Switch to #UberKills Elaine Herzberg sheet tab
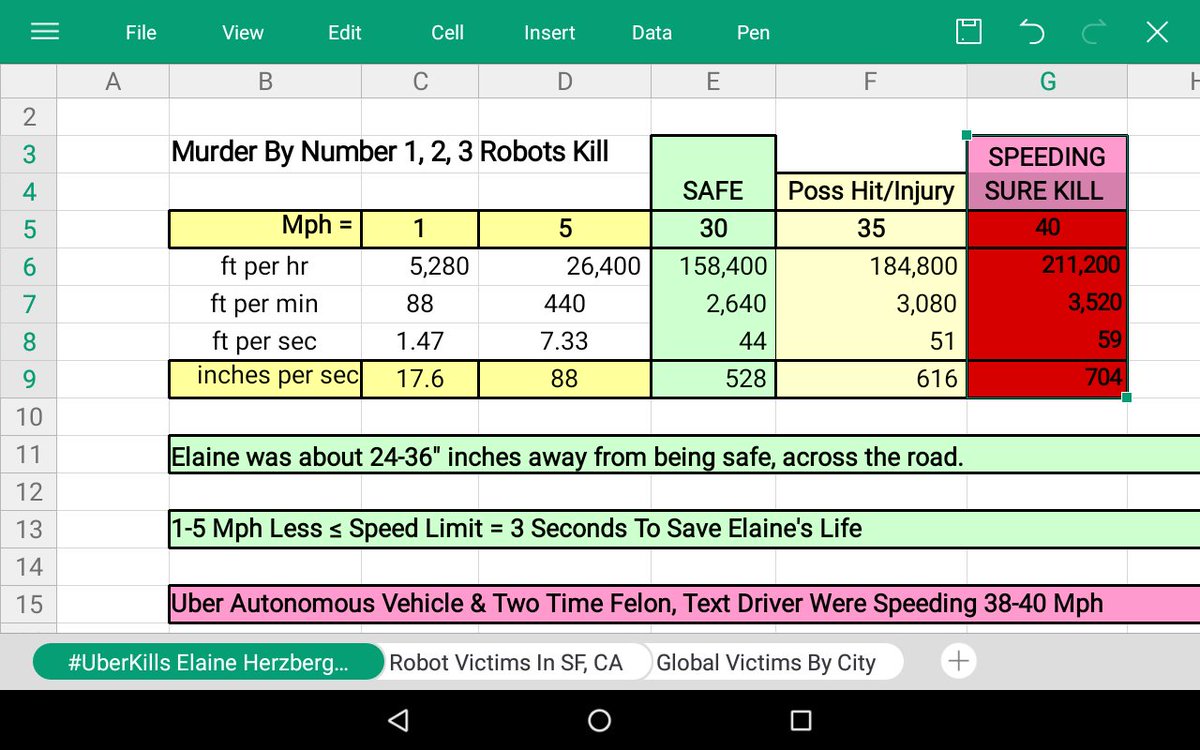The height and width of the screenshot is (750, 1200). 208,662
